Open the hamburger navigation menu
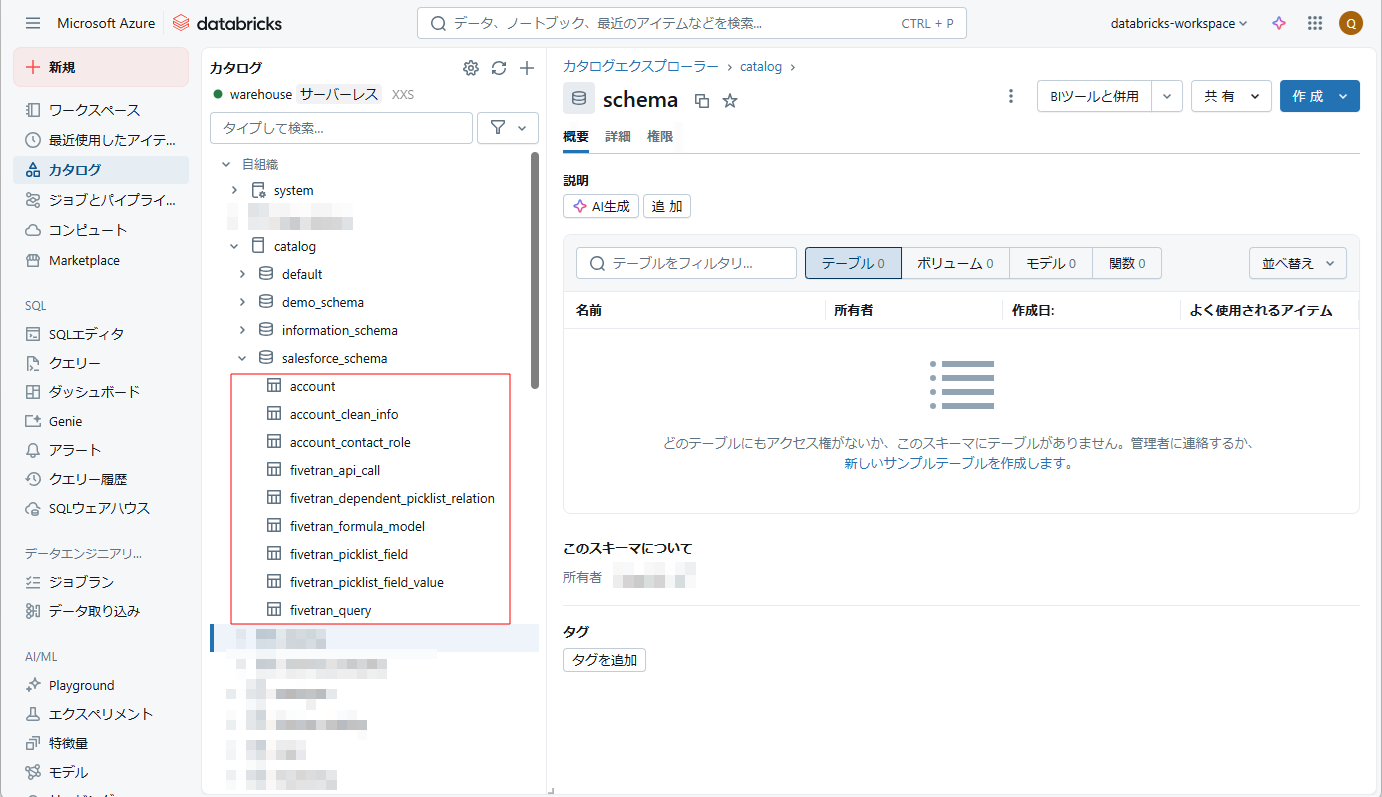 coord(33,23)
